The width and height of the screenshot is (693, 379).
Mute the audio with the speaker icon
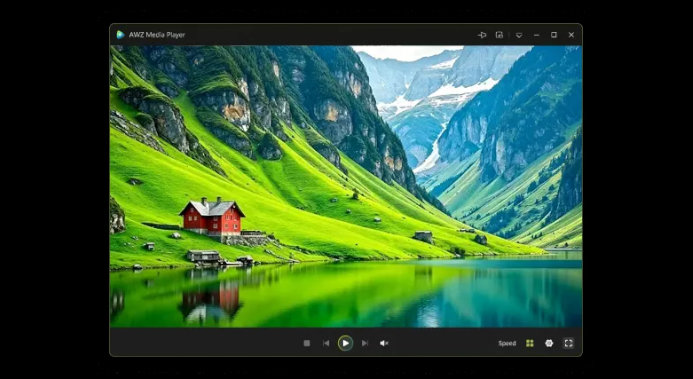[384, 343]
